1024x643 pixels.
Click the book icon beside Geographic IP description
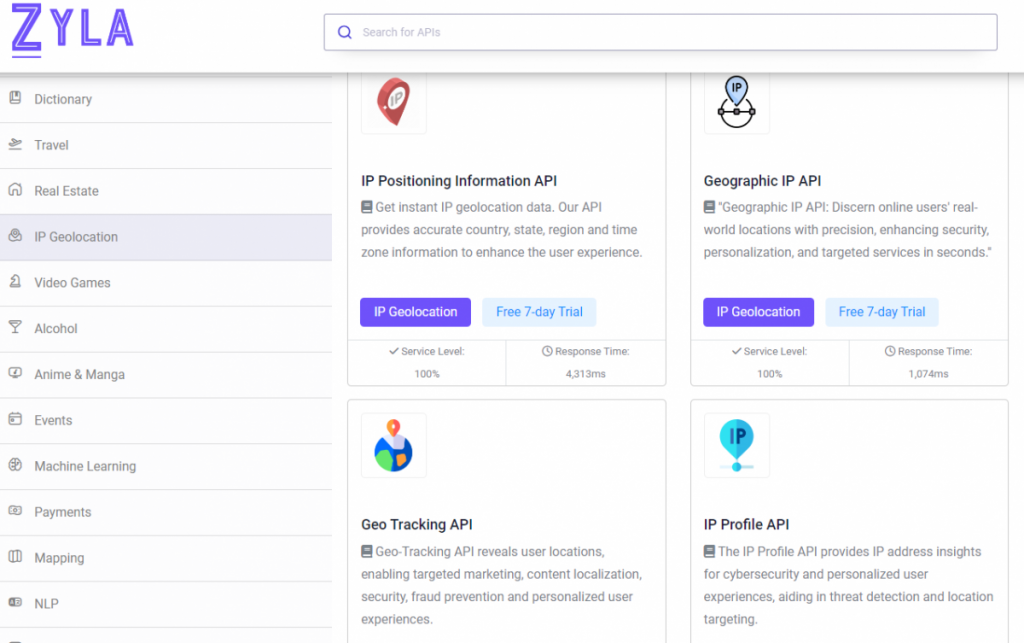(709, 207)
